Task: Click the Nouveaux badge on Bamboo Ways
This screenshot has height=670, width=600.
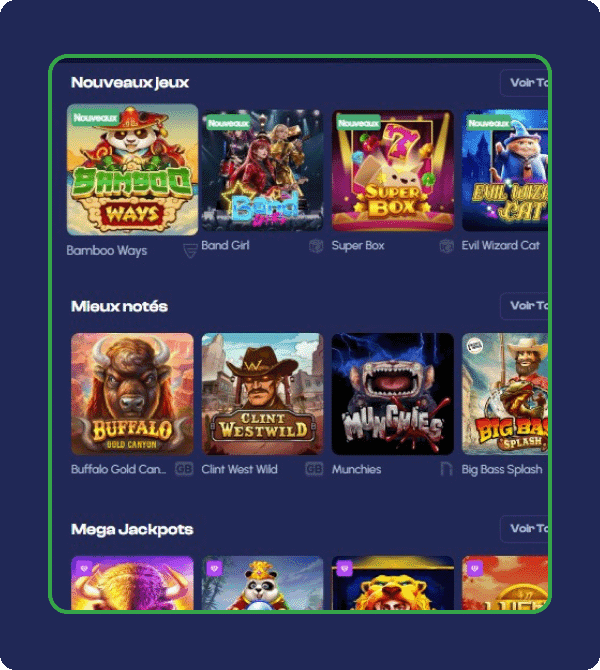Action: tap(95, 118)
